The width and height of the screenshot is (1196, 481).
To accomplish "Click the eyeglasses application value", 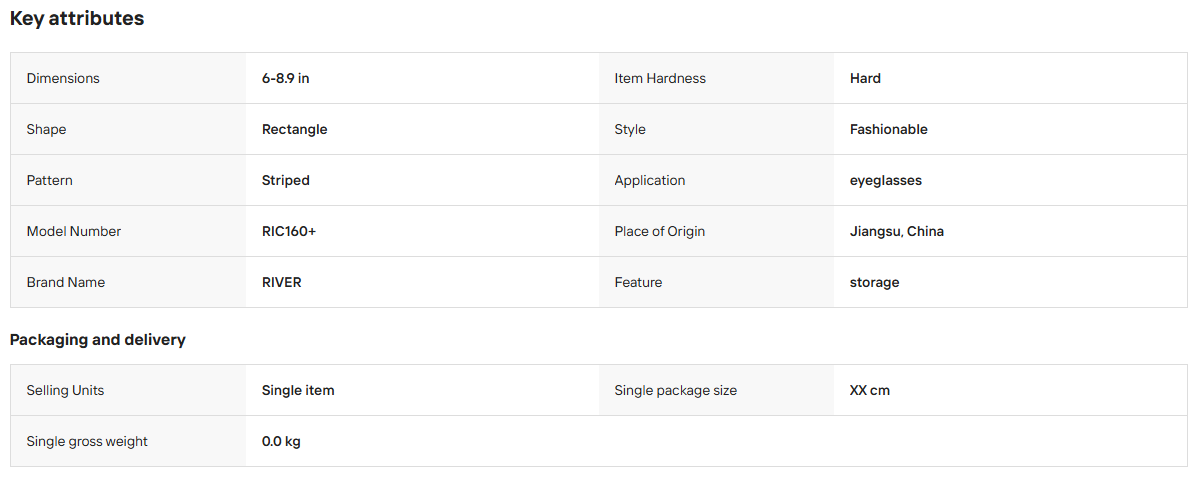I will click(886, 181).
